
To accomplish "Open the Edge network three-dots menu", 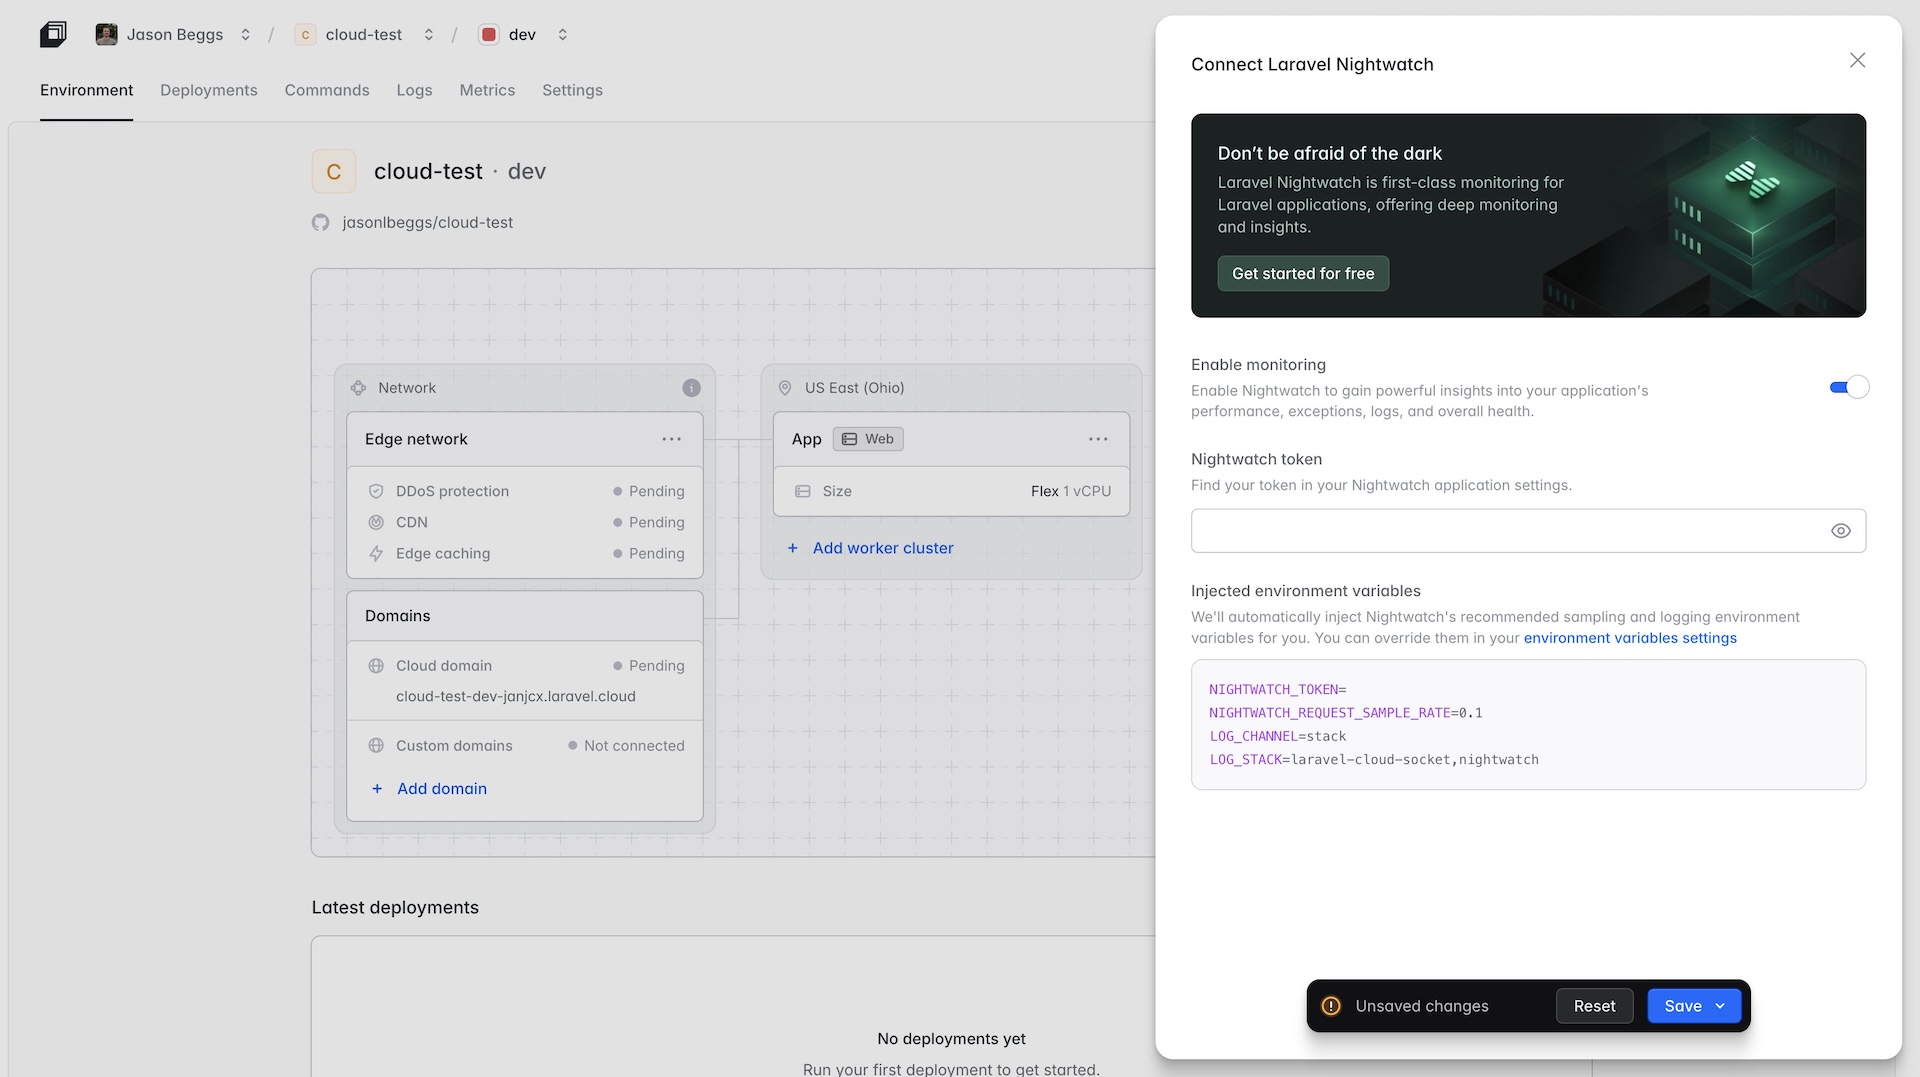I will [x=671, y=439].
